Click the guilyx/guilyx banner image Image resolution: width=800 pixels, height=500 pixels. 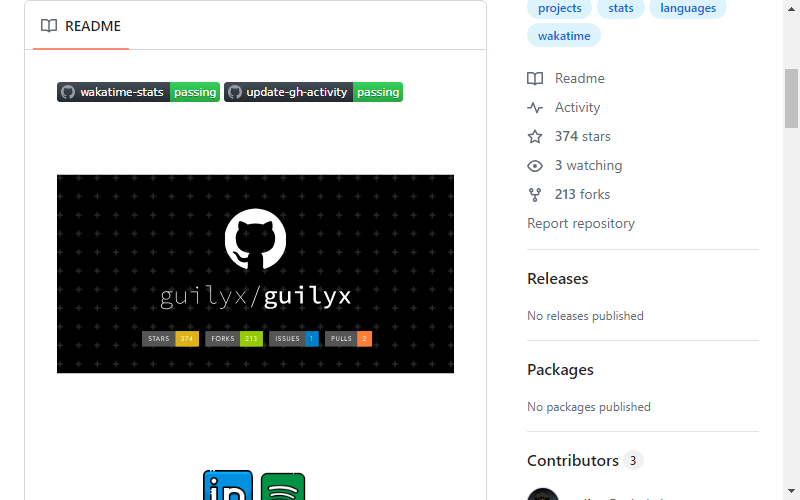[x=255, y=274]
